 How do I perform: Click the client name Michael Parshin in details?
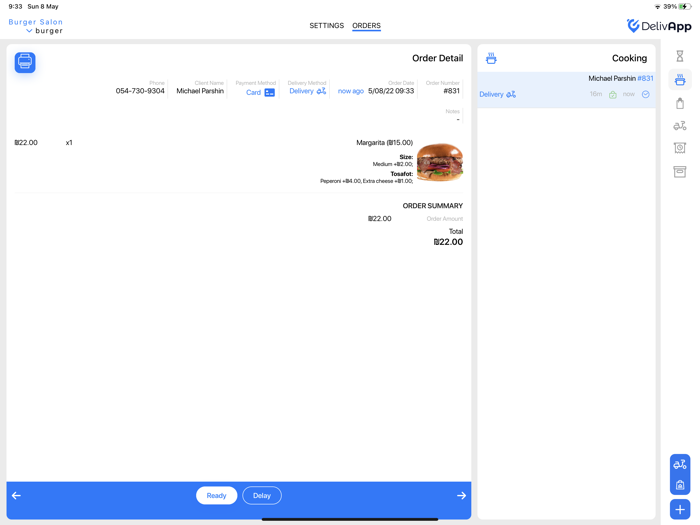click(x=200, y=91)
